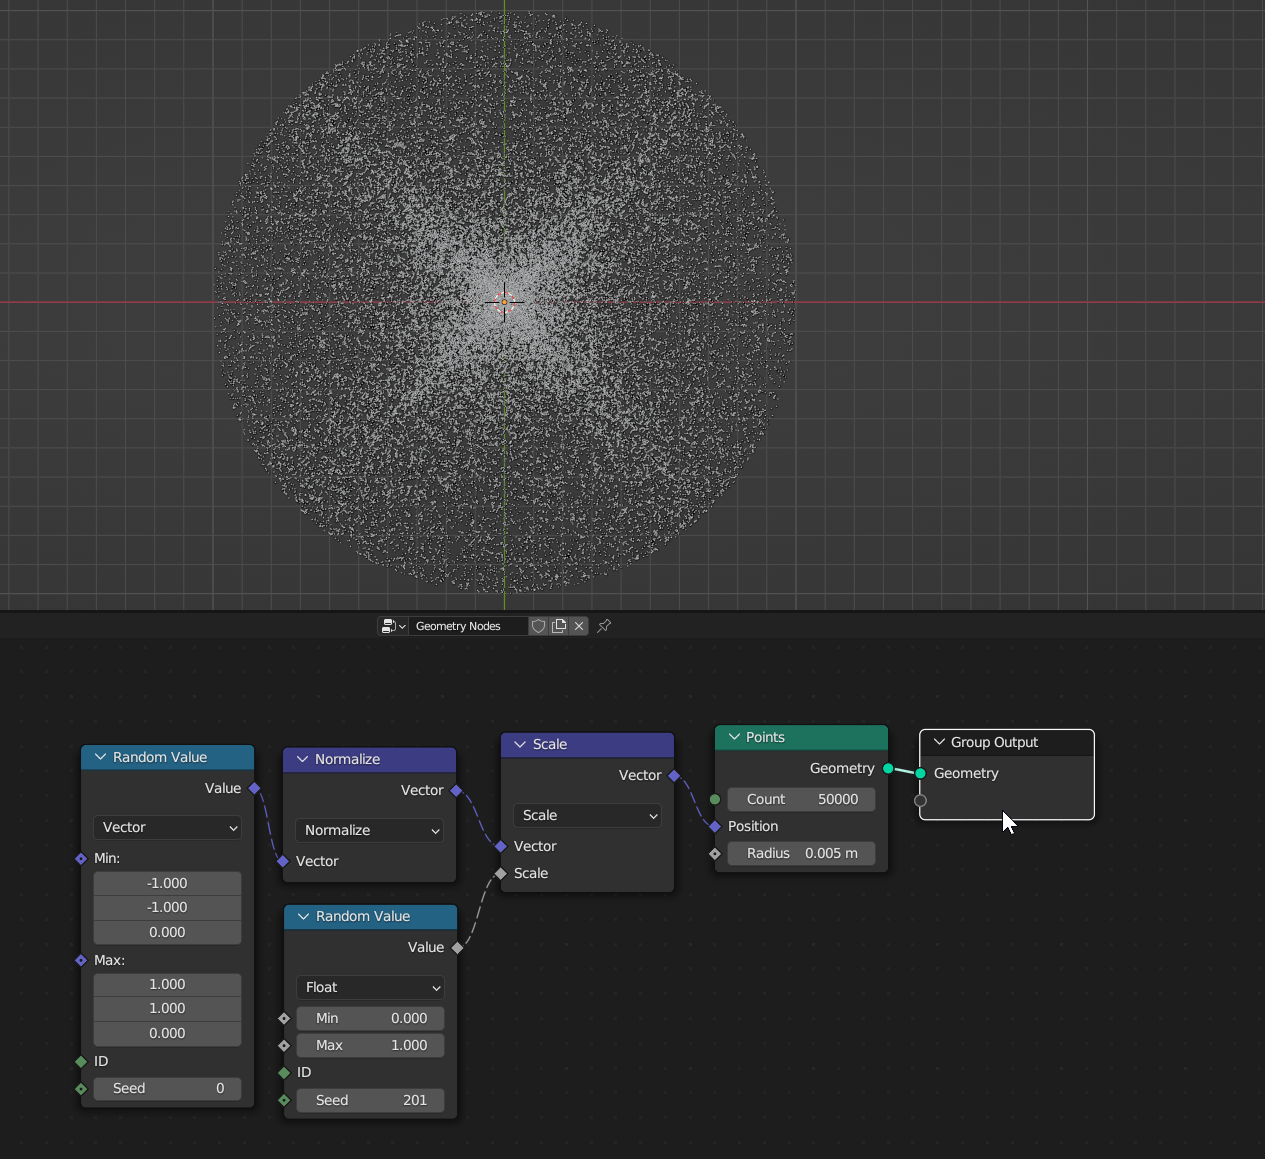The height and width of the screenshot is (1159, 1265).
Task: Collapse the Scale node using its chevron
Action: click(520, 744)
